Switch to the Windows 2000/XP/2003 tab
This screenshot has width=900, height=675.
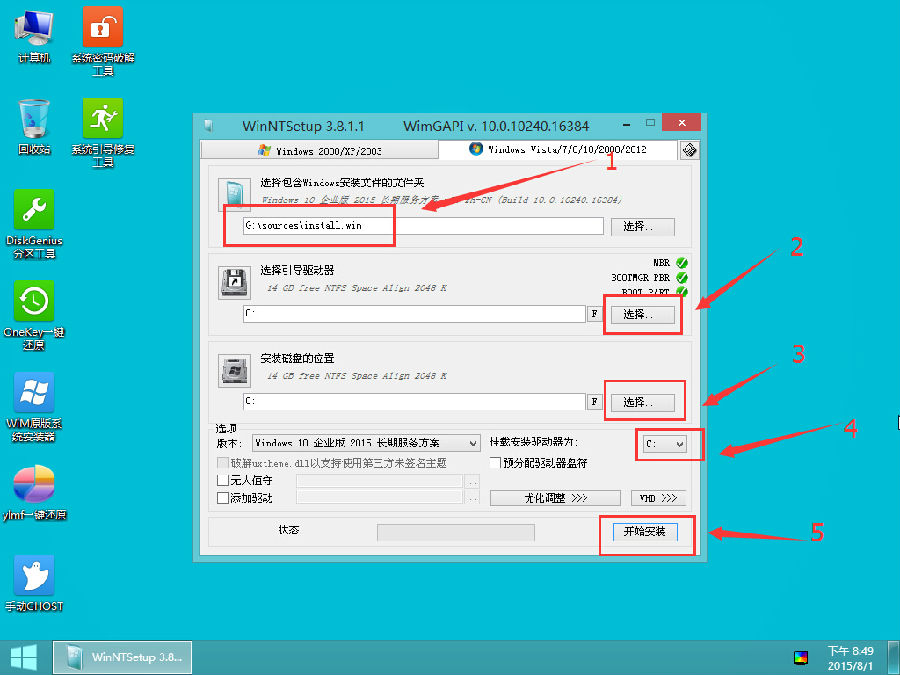(x=327, y=148)
